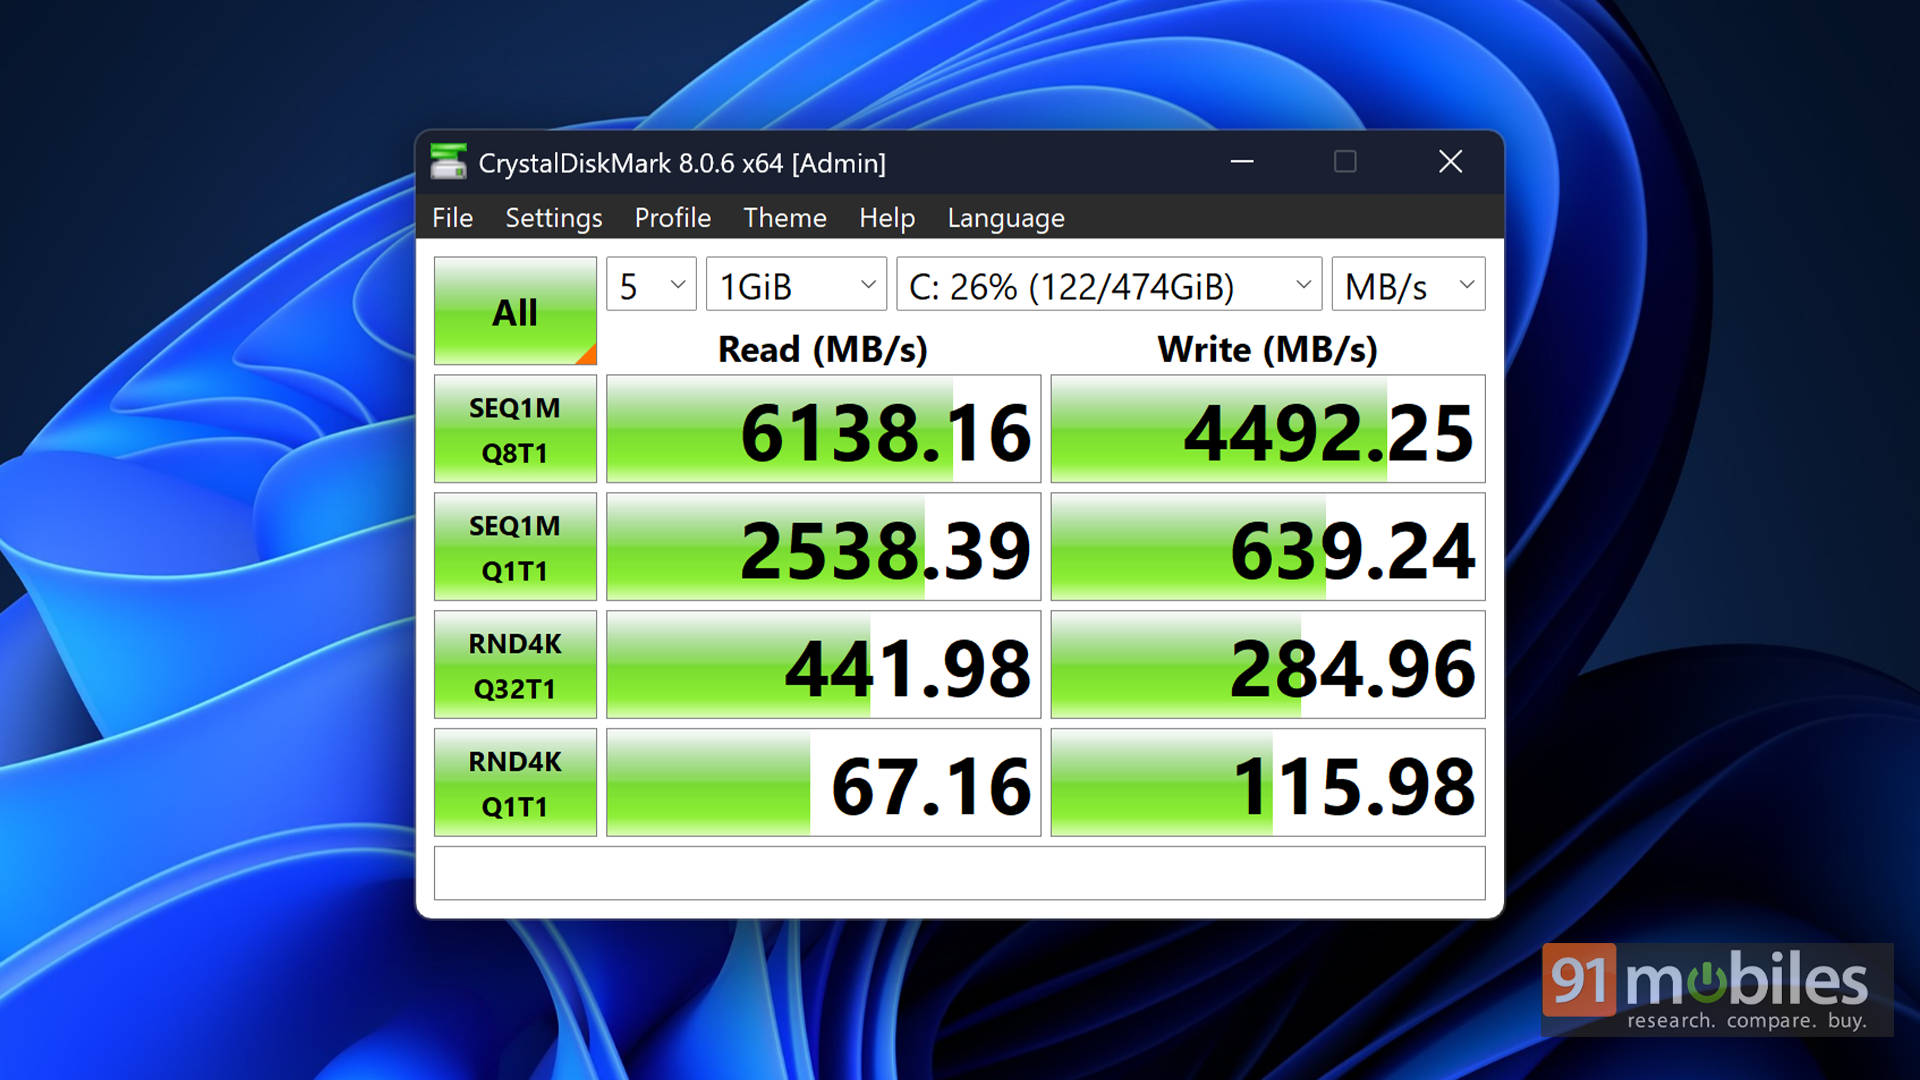
Task: Click the 6138.16 sequential read result bar
Action: (x=823, y=430)
